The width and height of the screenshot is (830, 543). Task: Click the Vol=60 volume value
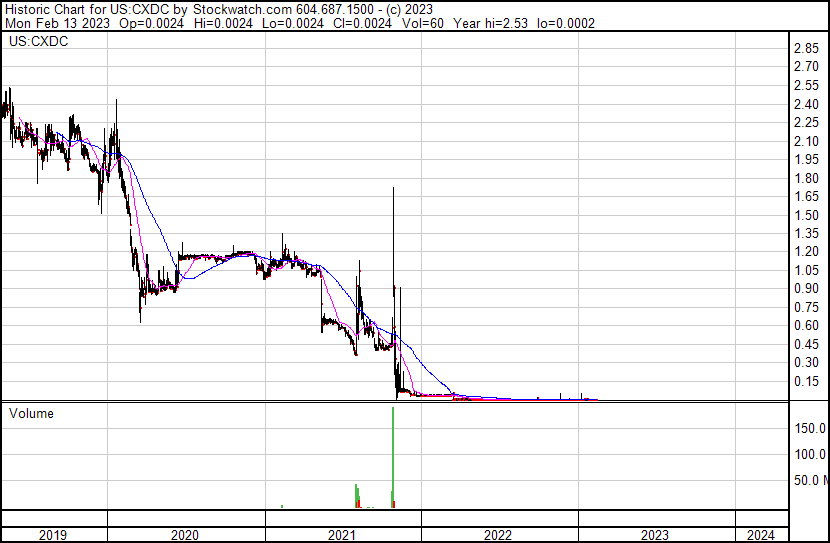423,23
